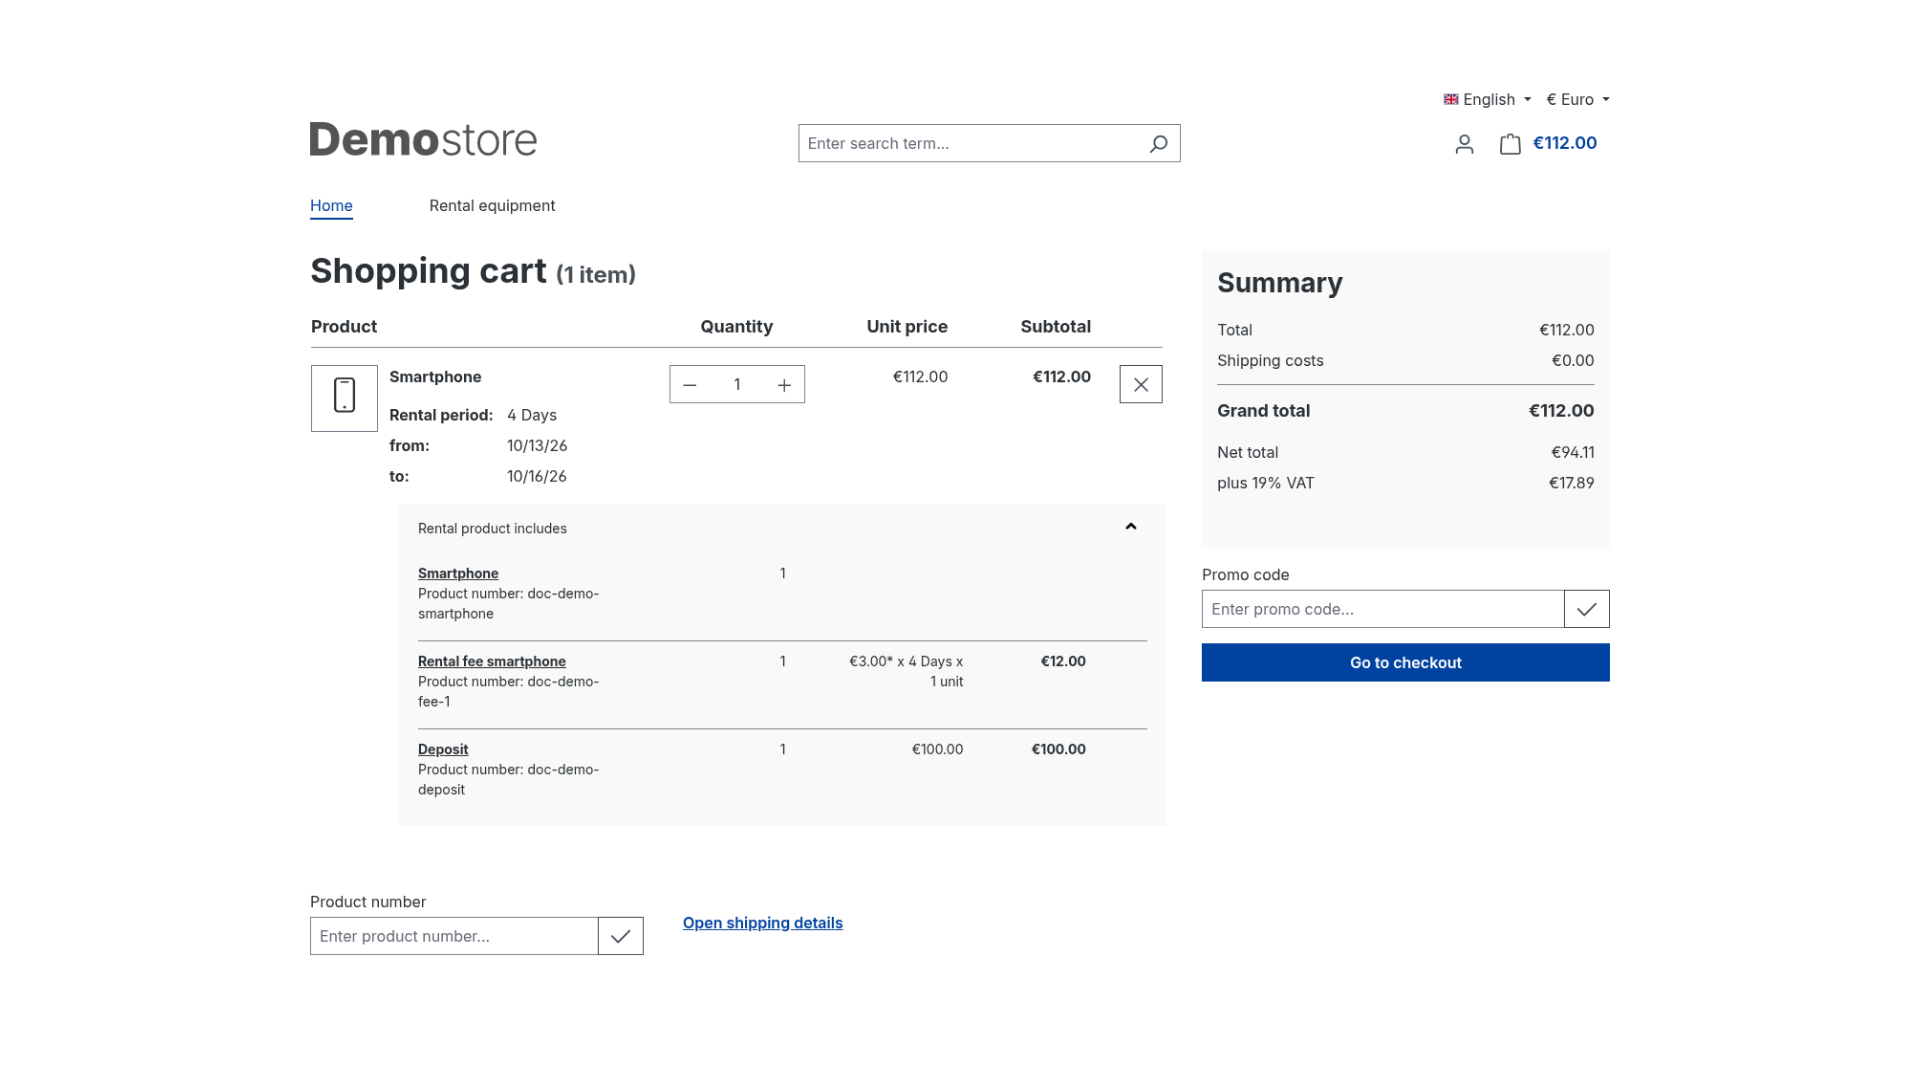Screen dimensions: 1920x1080
Task: Click the bold Smartphone cart item title
Action: (435, 377)
